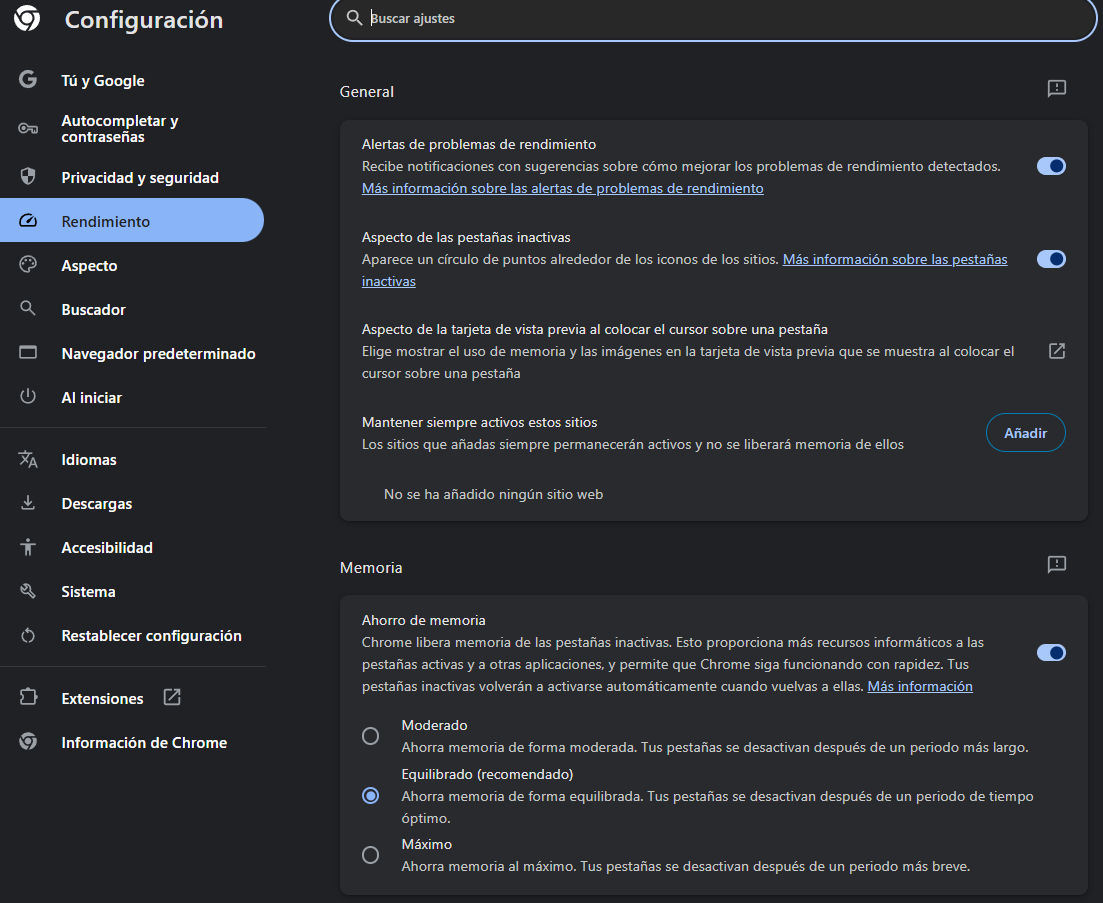Screen dimensions: 1103x903
Task: Click the Google G icon in sidebar
Action: pyautogui.click(x=28, y=80)
